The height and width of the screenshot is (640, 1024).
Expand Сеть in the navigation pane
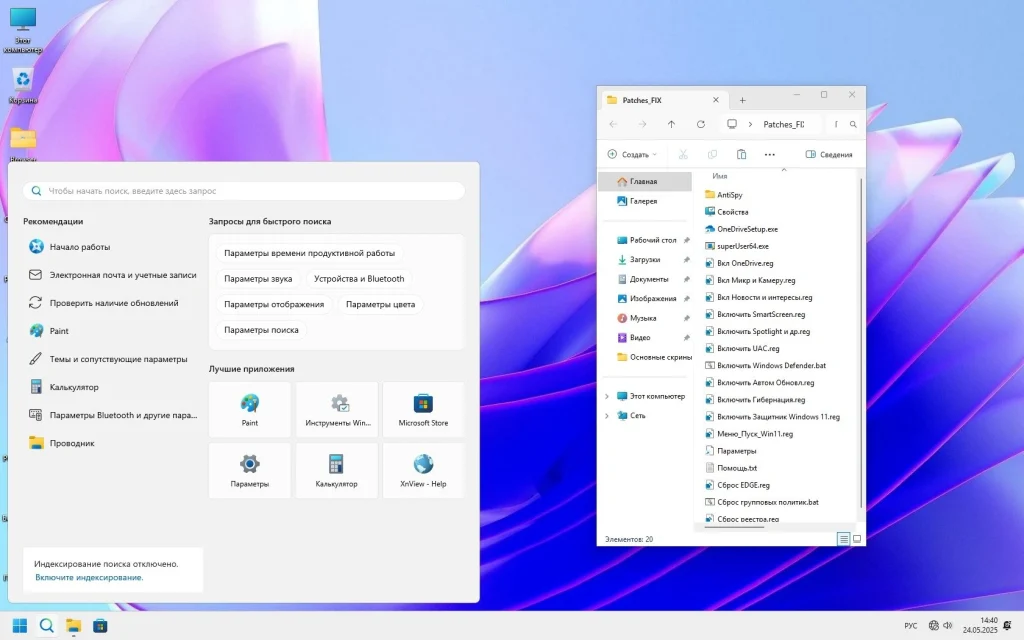pyautogui.click(x=605, y=416)
